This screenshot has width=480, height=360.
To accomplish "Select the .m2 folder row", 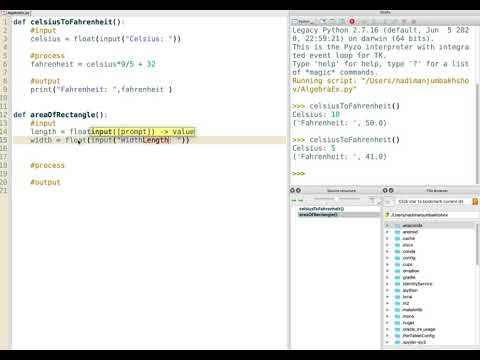I will click(429, 304).
